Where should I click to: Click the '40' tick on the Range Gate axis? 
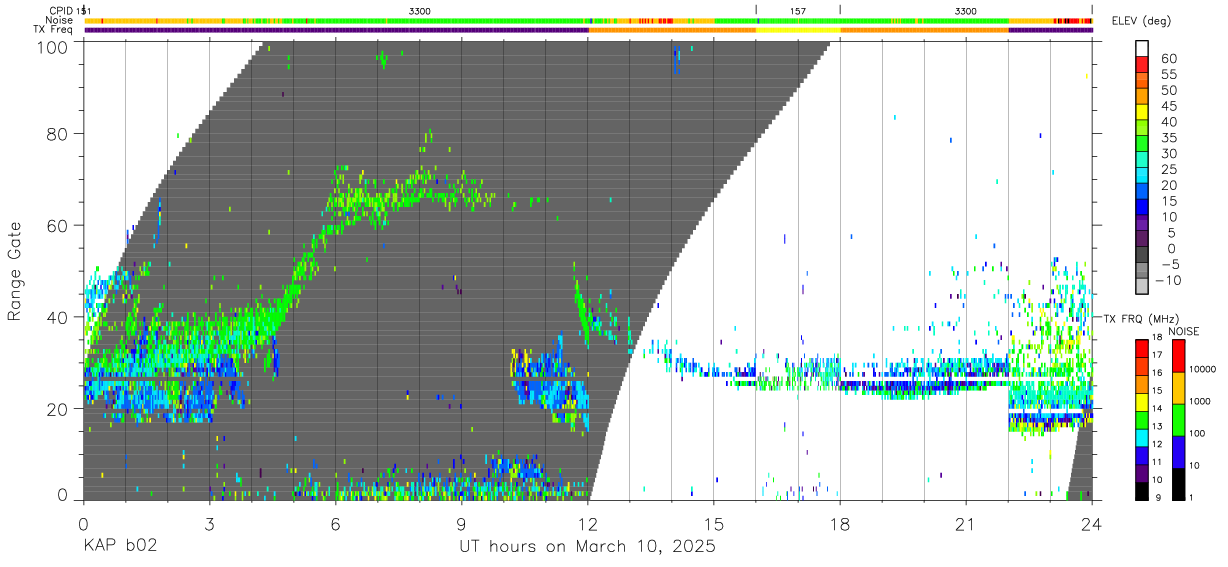click(59, 318)
